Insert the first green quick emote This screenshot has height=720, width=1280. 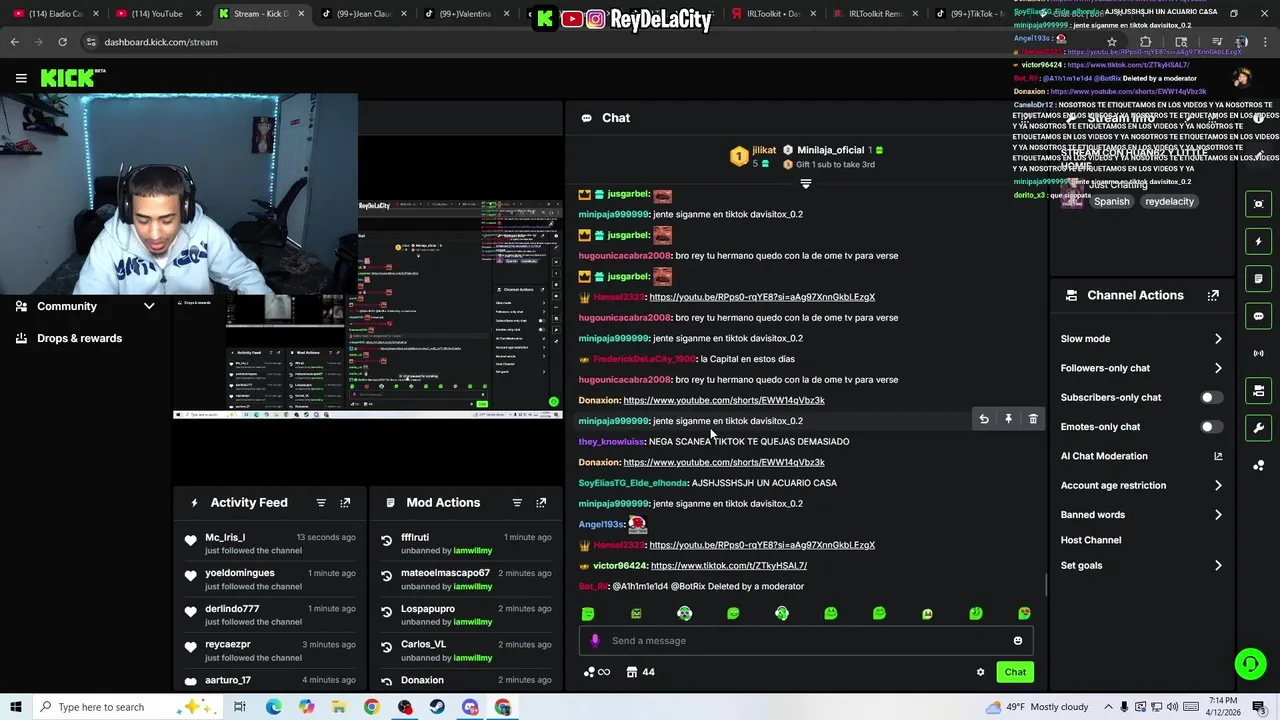click(588, 613)
